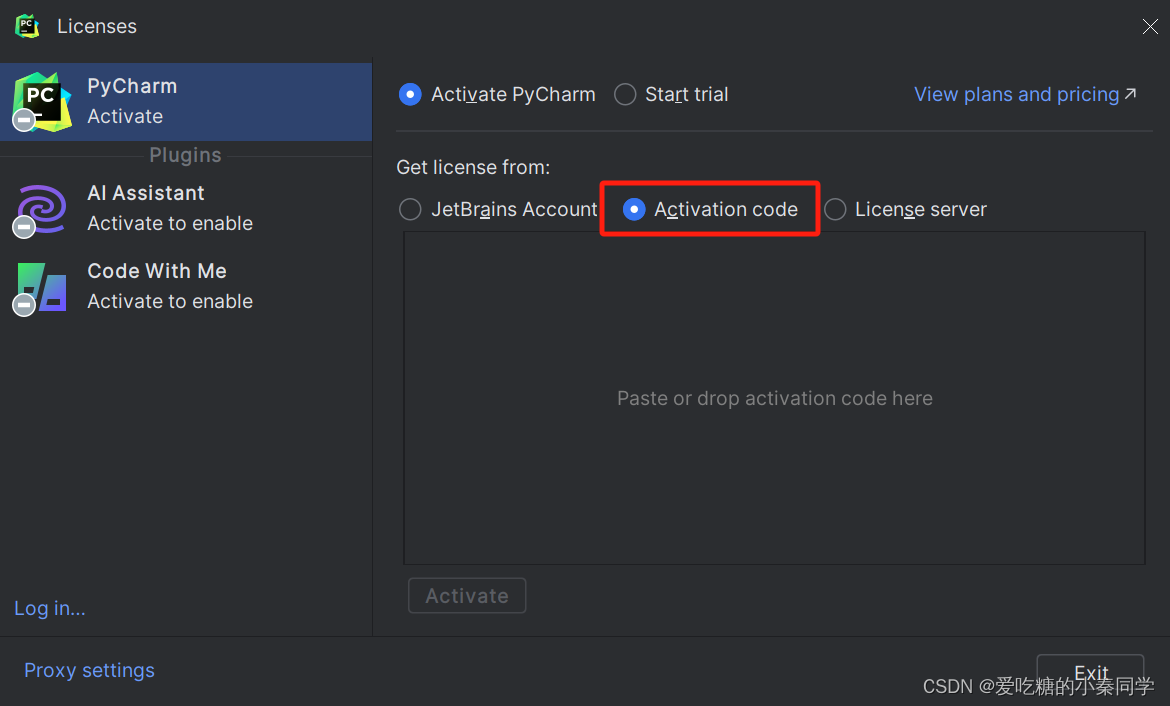Screen dimensions: 1170x706
Task: Select Code With Me plugin entry
Action: 186,286
